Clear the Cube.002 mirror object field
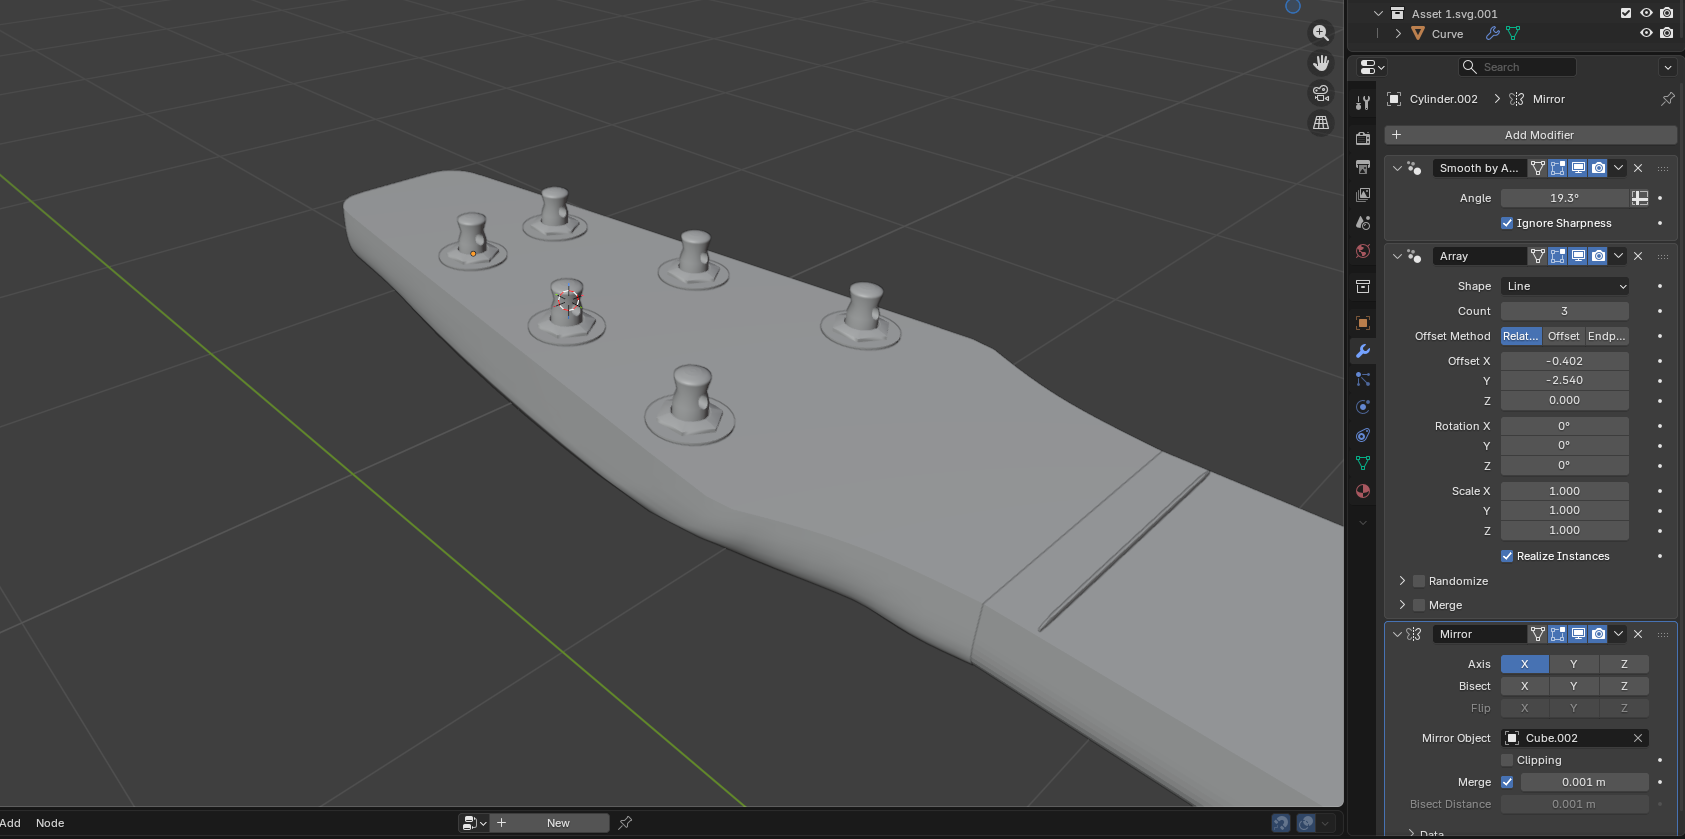This screenshot has width=1685, height=839. (1638, 738)
